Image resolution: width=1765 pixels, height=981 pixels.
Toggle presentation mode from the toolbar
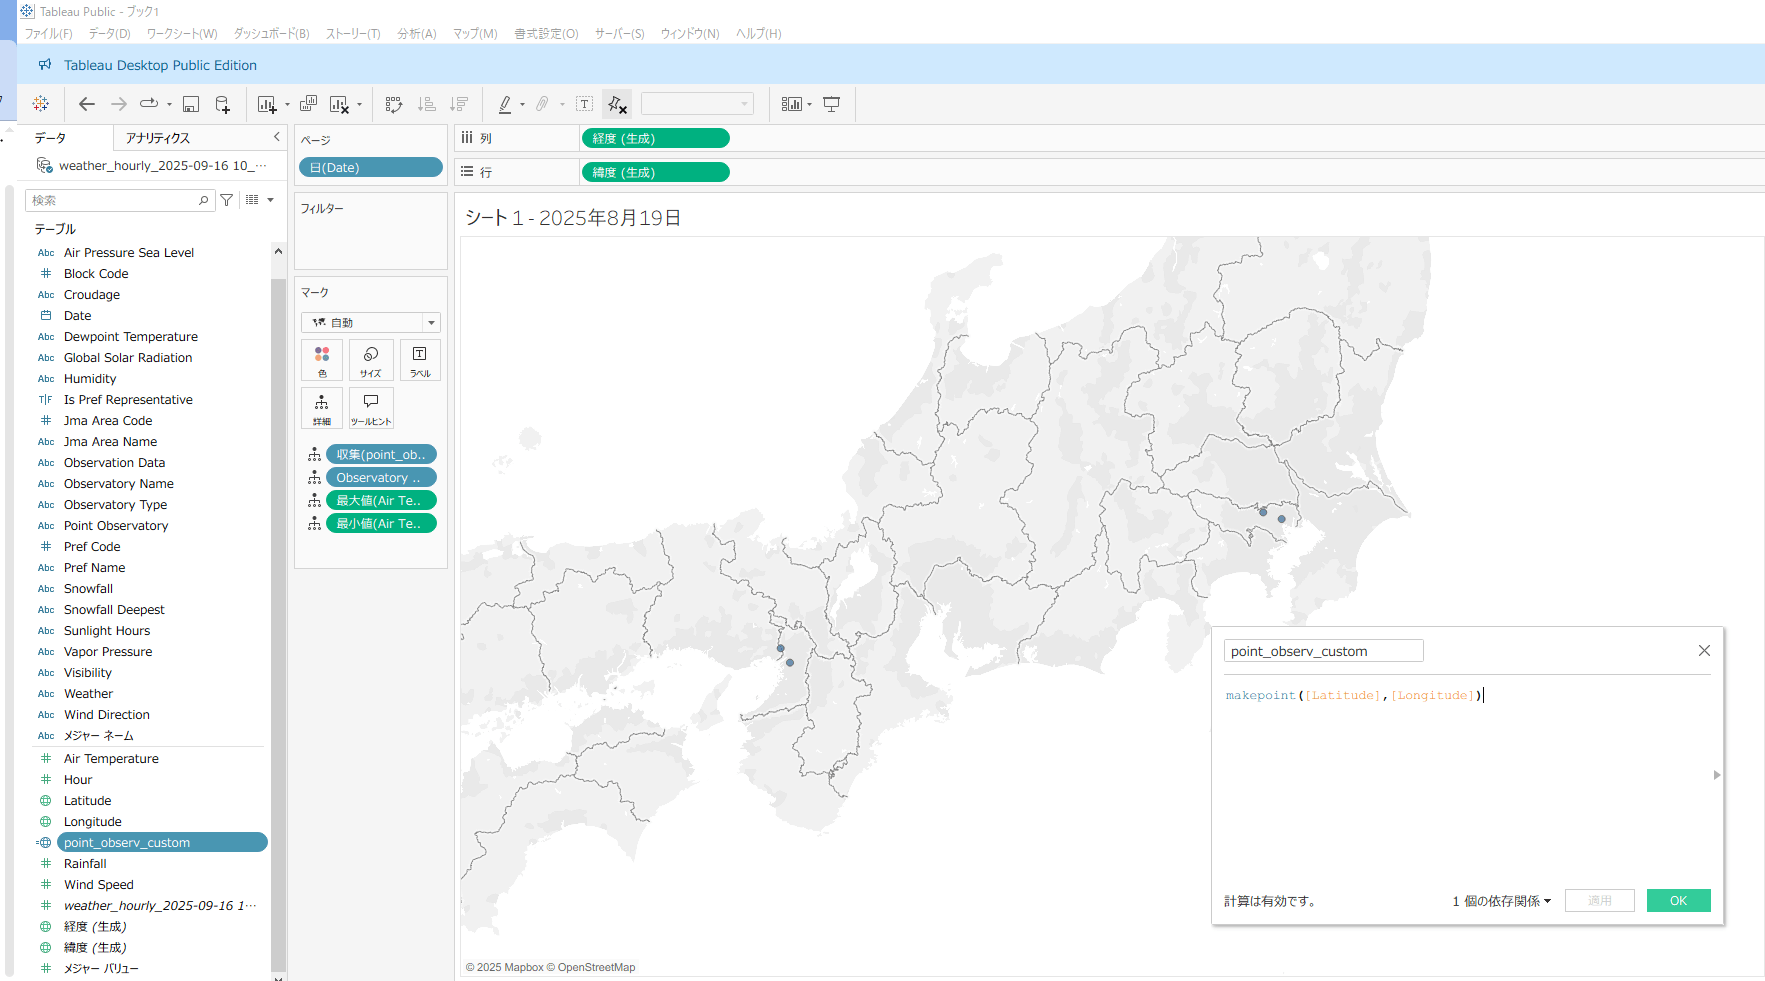pyautogui.click(x=831, y=104)
